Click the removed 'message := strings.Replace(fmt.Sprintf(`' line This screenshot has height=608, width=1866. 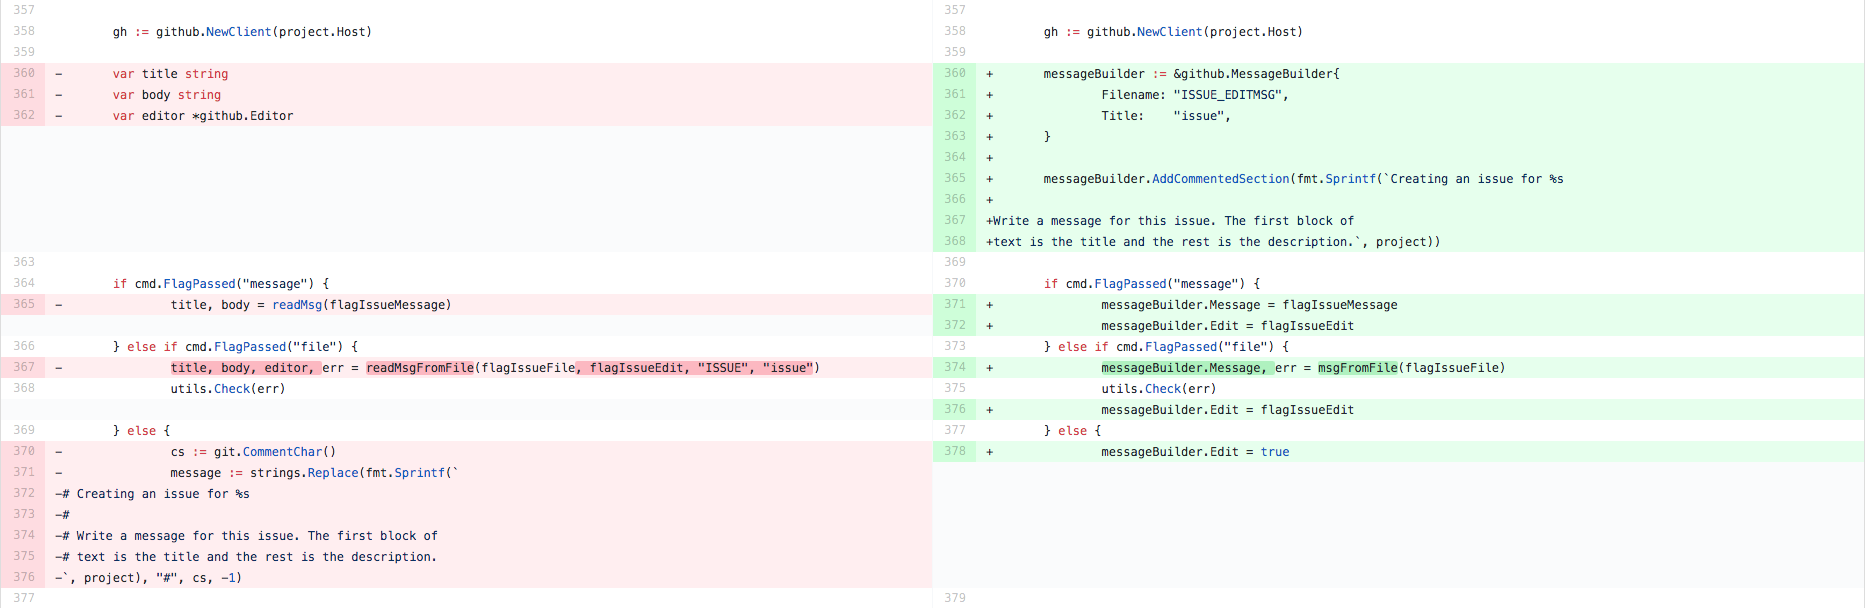click(314, 473)
